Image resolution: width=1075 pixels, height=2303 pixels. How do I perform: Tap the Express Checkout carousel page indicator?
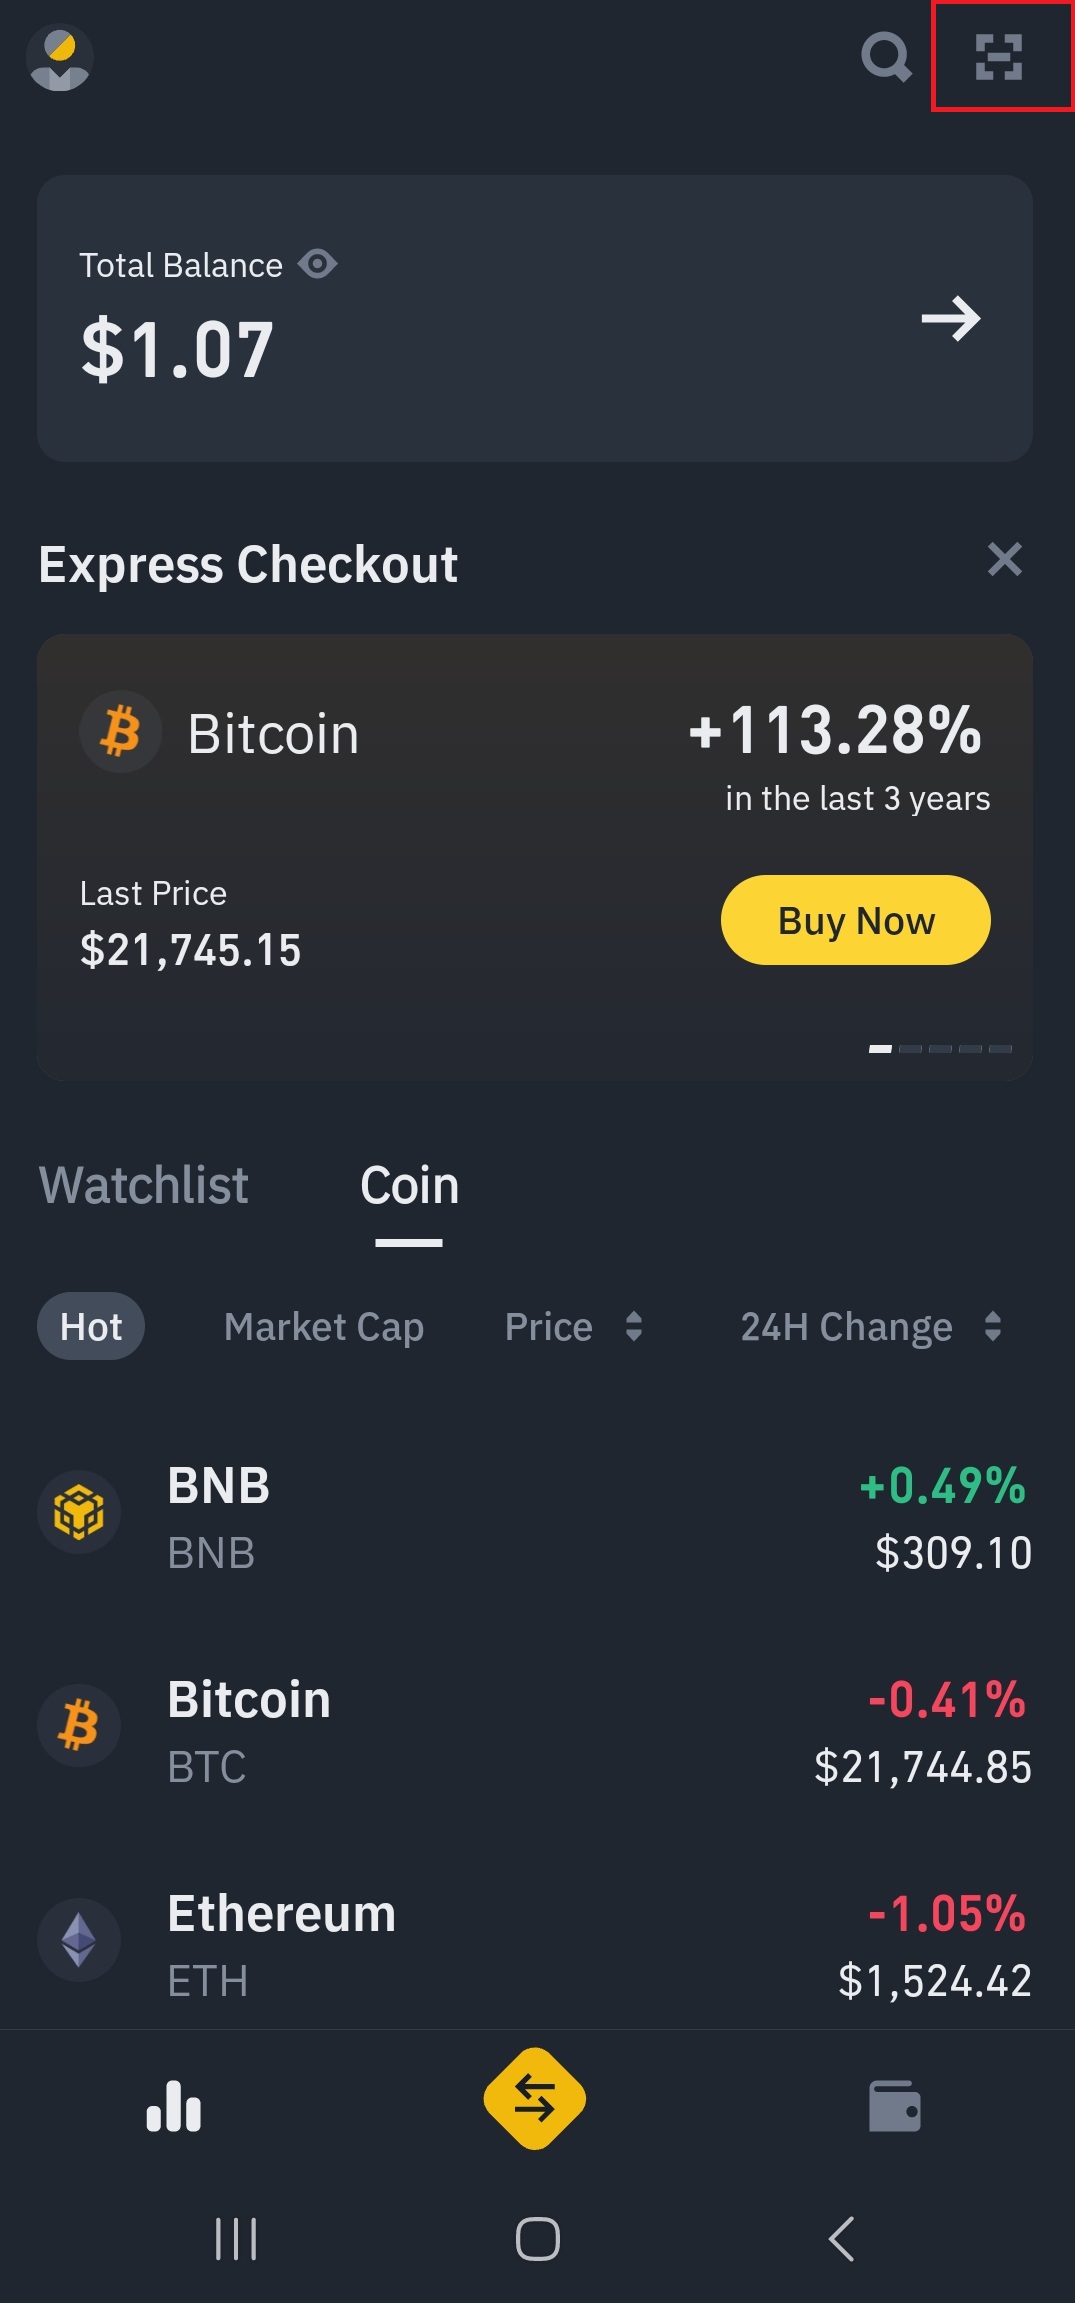point(940,1049)
